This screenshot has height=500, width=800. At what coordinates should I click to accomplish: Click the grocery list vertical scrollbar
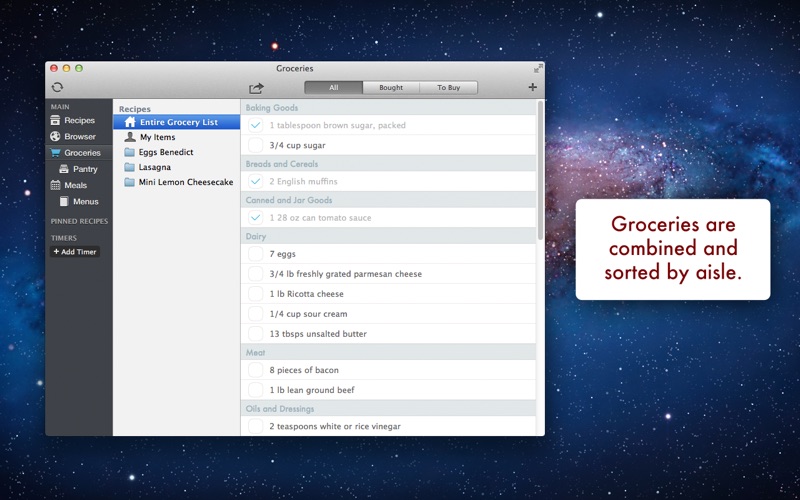[x=540, y=170]
